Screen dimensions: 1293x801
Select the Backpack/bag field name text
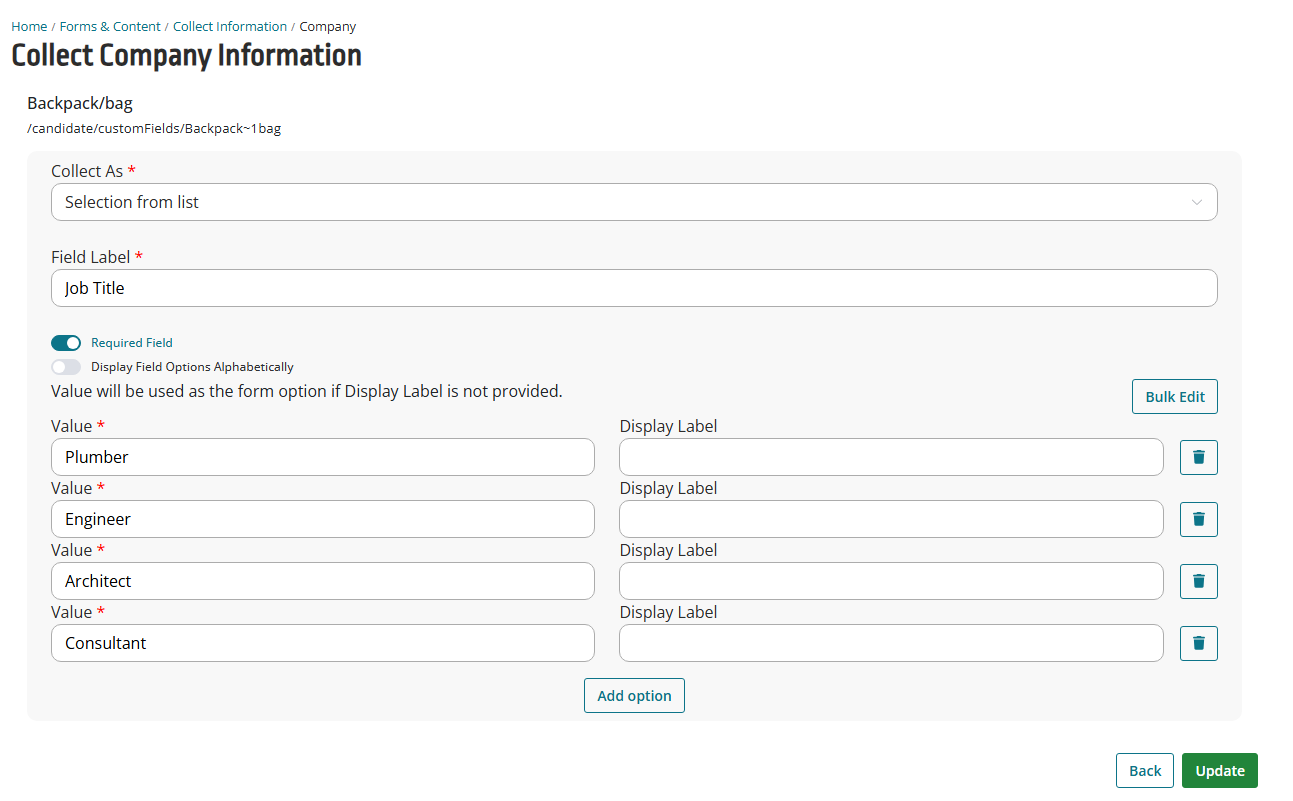coord(80,103)
